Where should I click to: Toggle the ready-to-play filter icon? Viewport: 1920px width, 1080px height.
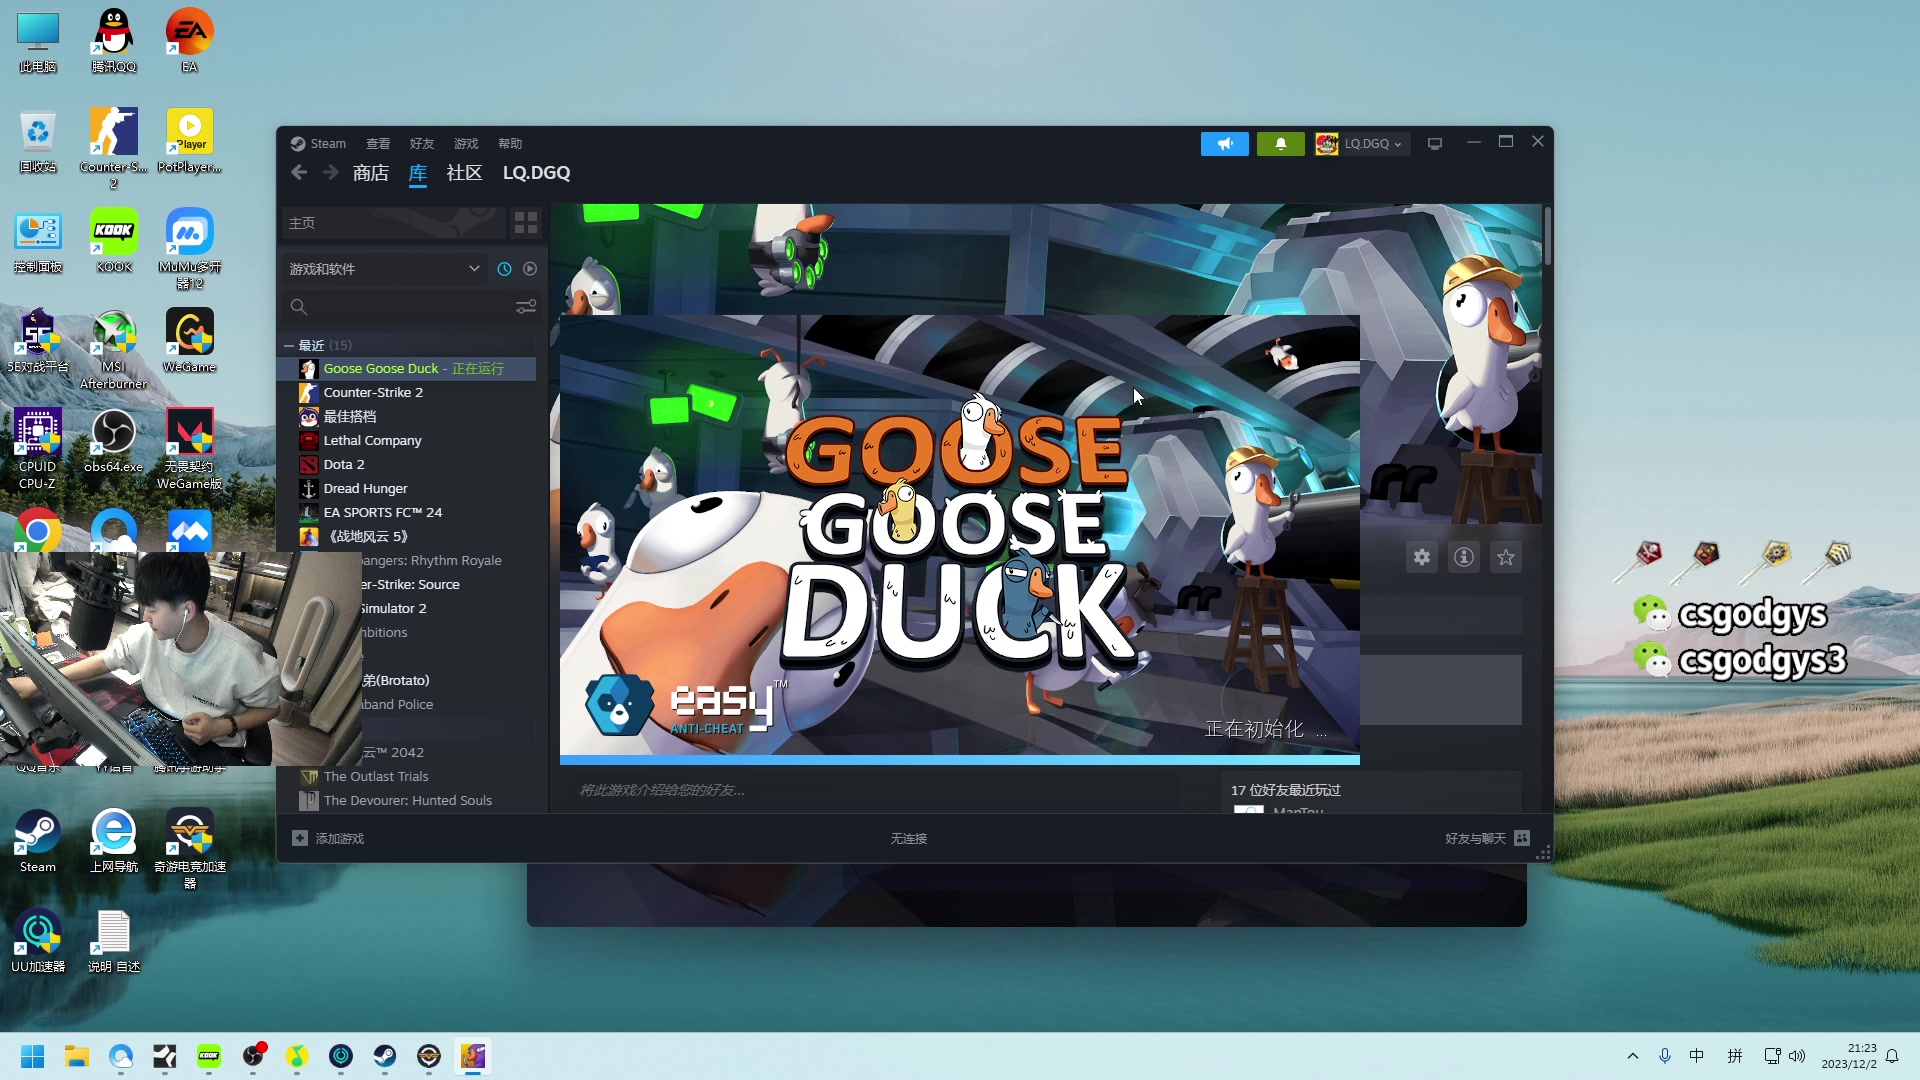pyautogui.click(x=530, y=269)
